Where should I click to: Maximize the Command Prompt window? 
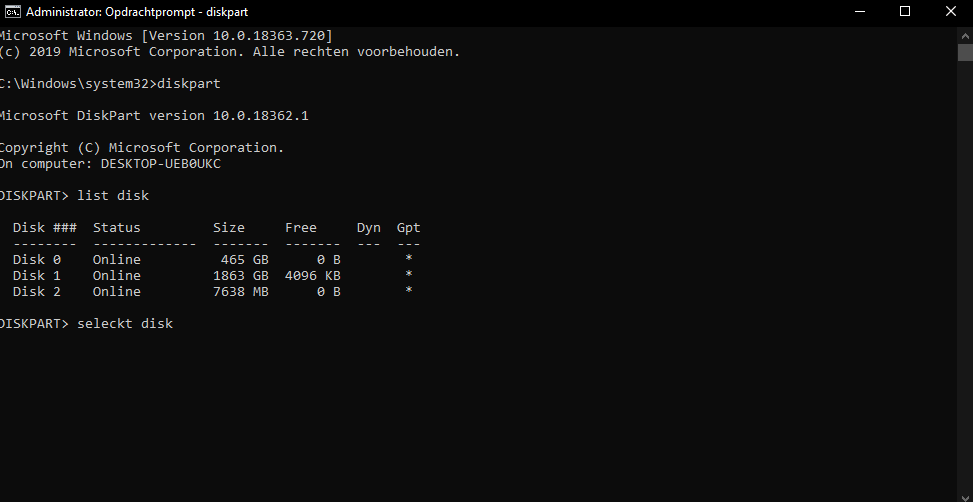click(905, 11)
